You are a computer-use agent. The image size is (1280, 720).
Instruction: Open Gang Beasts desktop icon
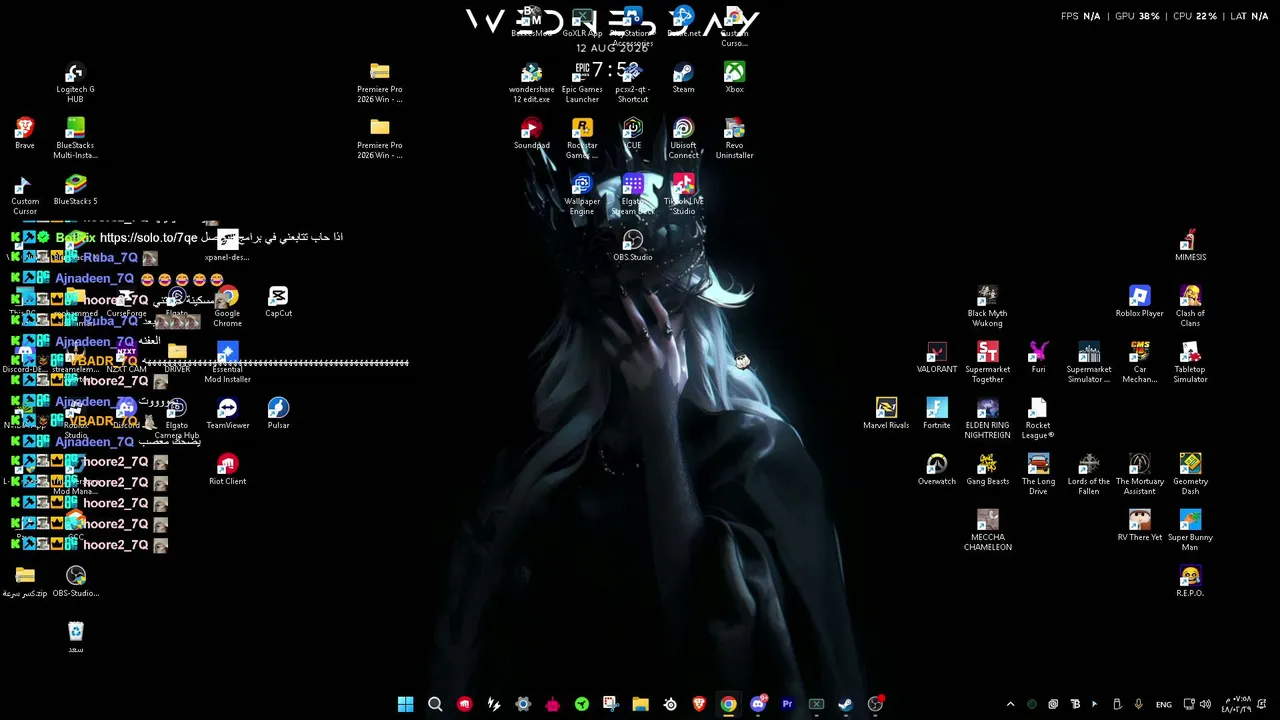pyautogui.click(x=987, y=470)
